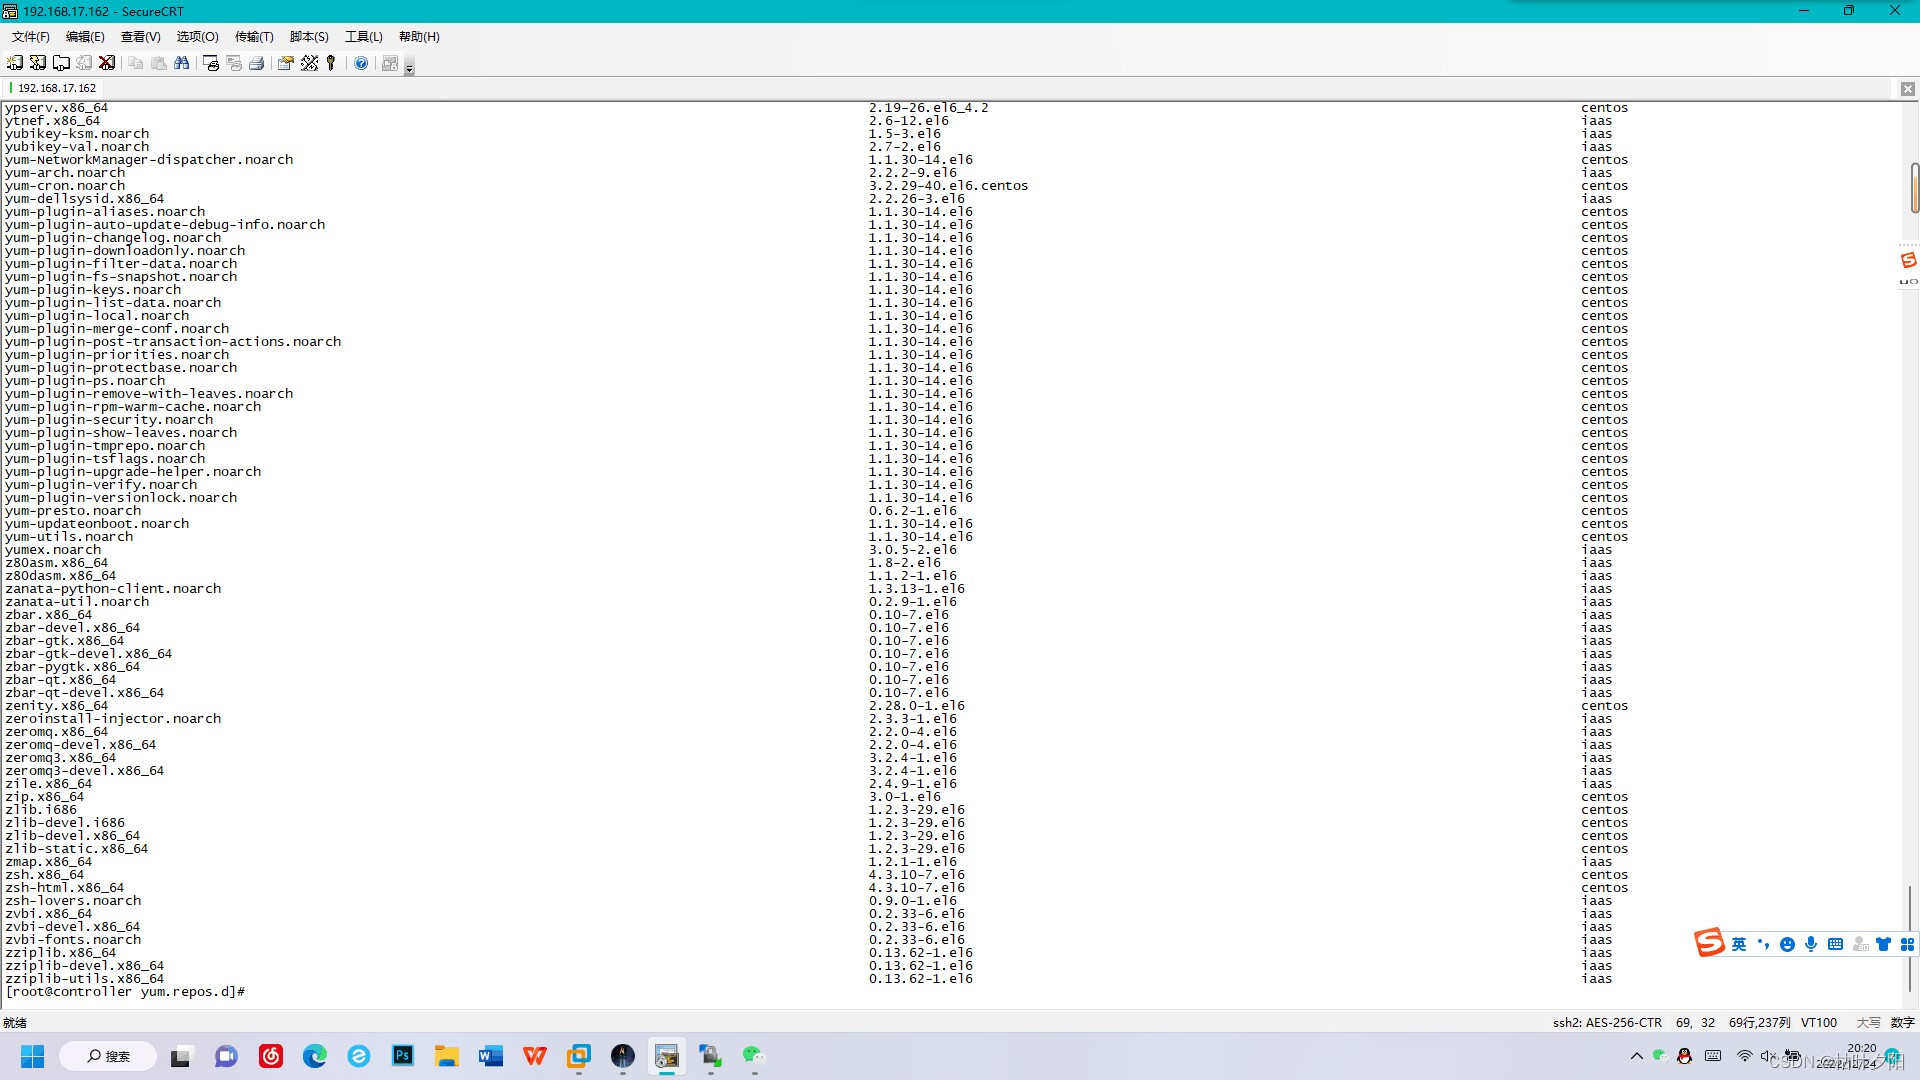Image resolution: width=1920 pixels, height=1080 pixels.
Task: Click the key-shaped keymap toolbar icon
Action: (331, 62)
